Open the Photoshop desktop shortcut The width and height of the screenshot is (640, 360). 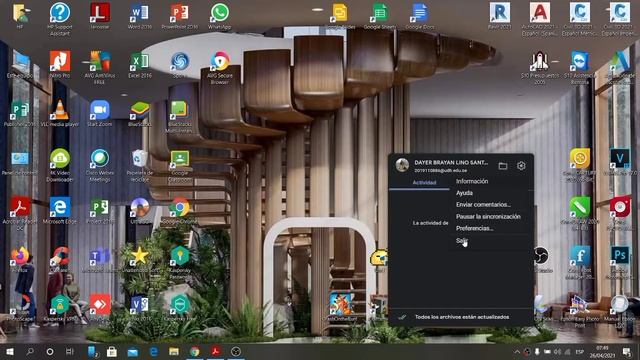pyautogui.click(x=620, y=261)
